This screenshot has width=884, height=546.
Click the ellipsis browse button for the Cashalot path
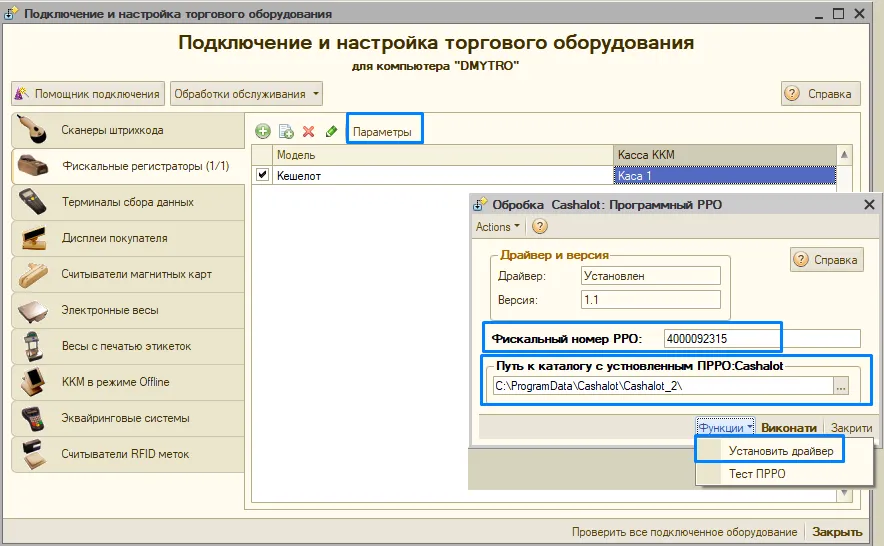point(841,386)
